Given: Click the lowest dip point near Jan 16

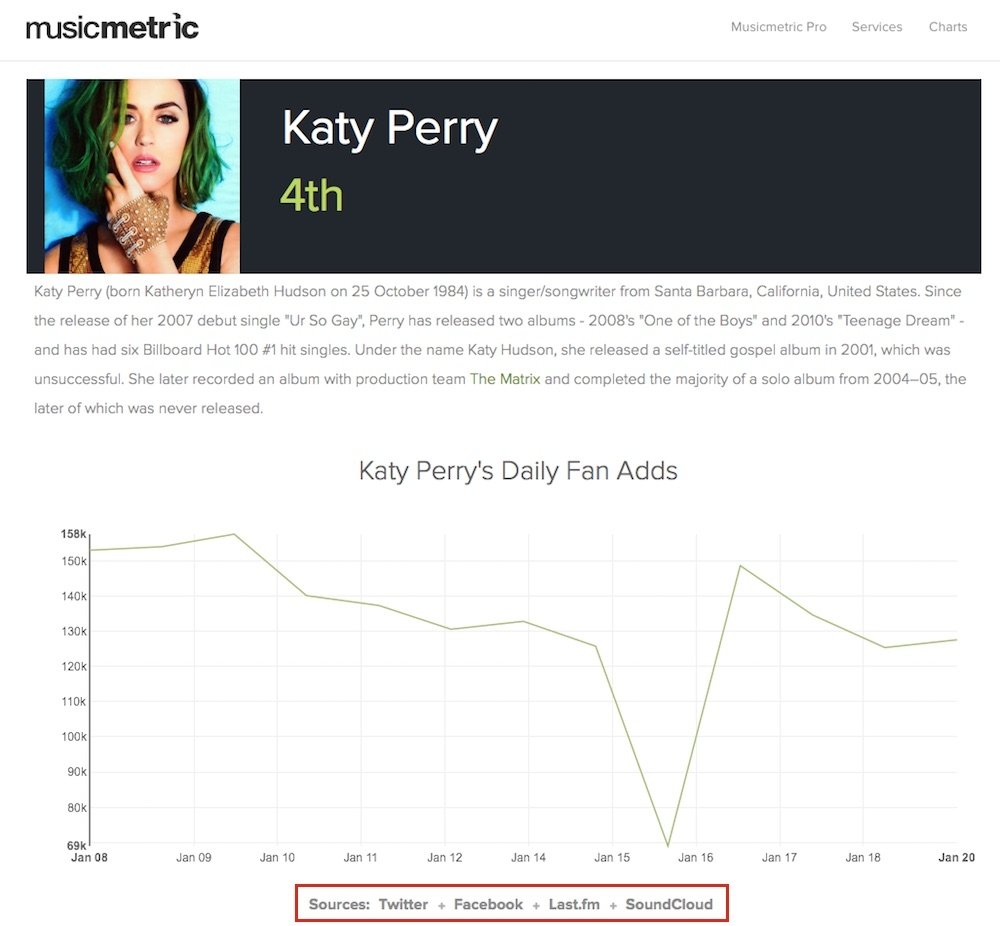Looking at the screenshot, I should [x=668, y=846].
